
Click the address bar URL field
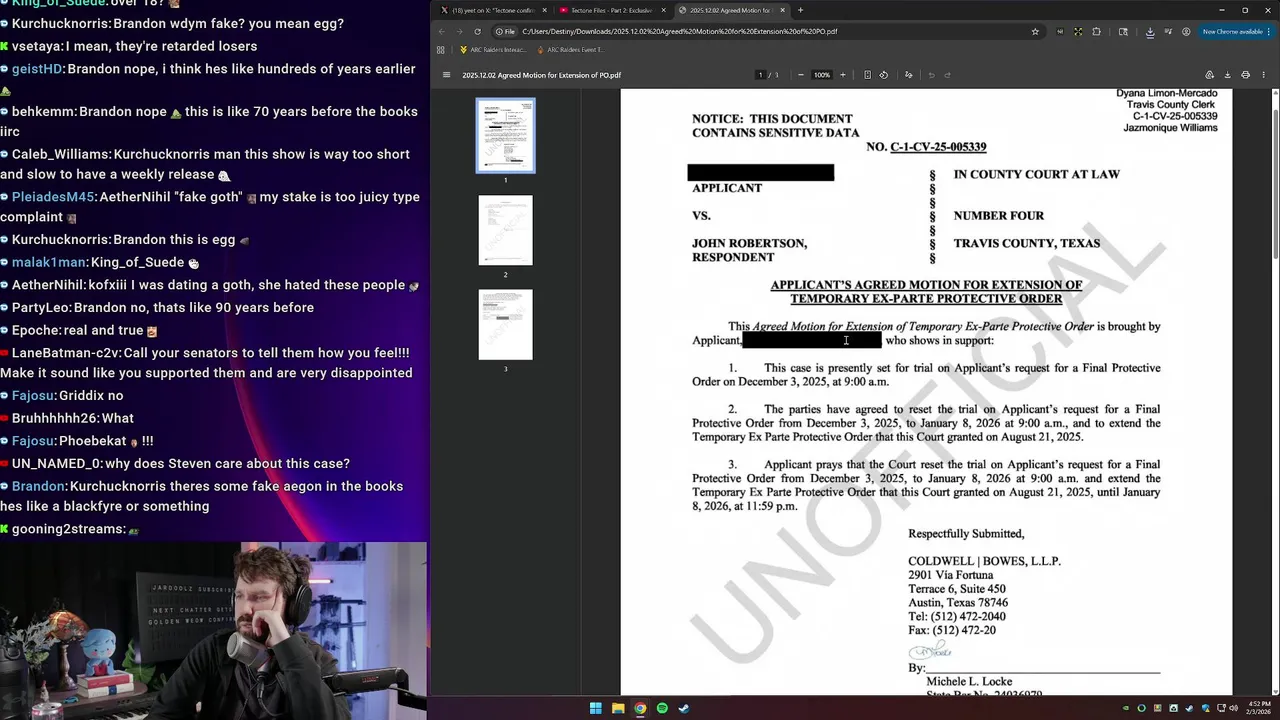[770, 32]
